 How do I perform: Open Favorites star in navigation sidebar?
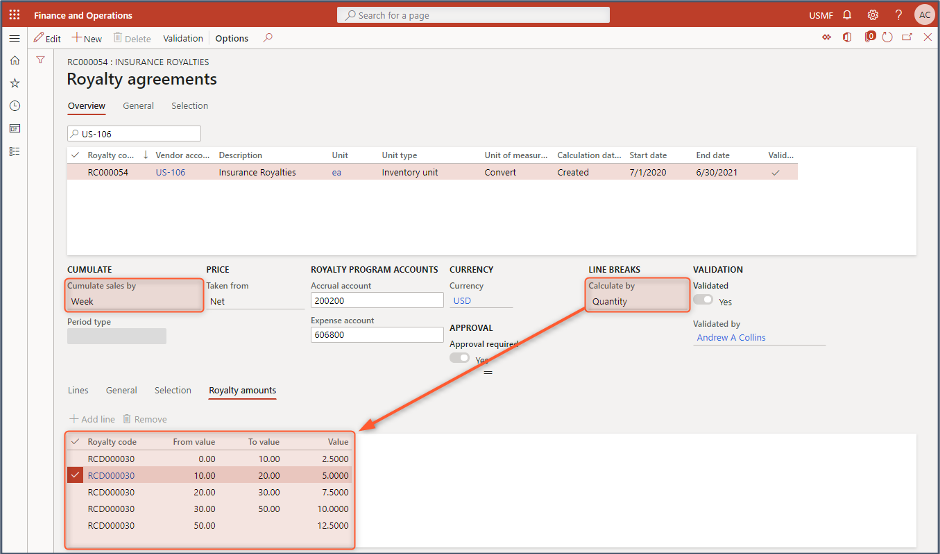coord(14,83)
